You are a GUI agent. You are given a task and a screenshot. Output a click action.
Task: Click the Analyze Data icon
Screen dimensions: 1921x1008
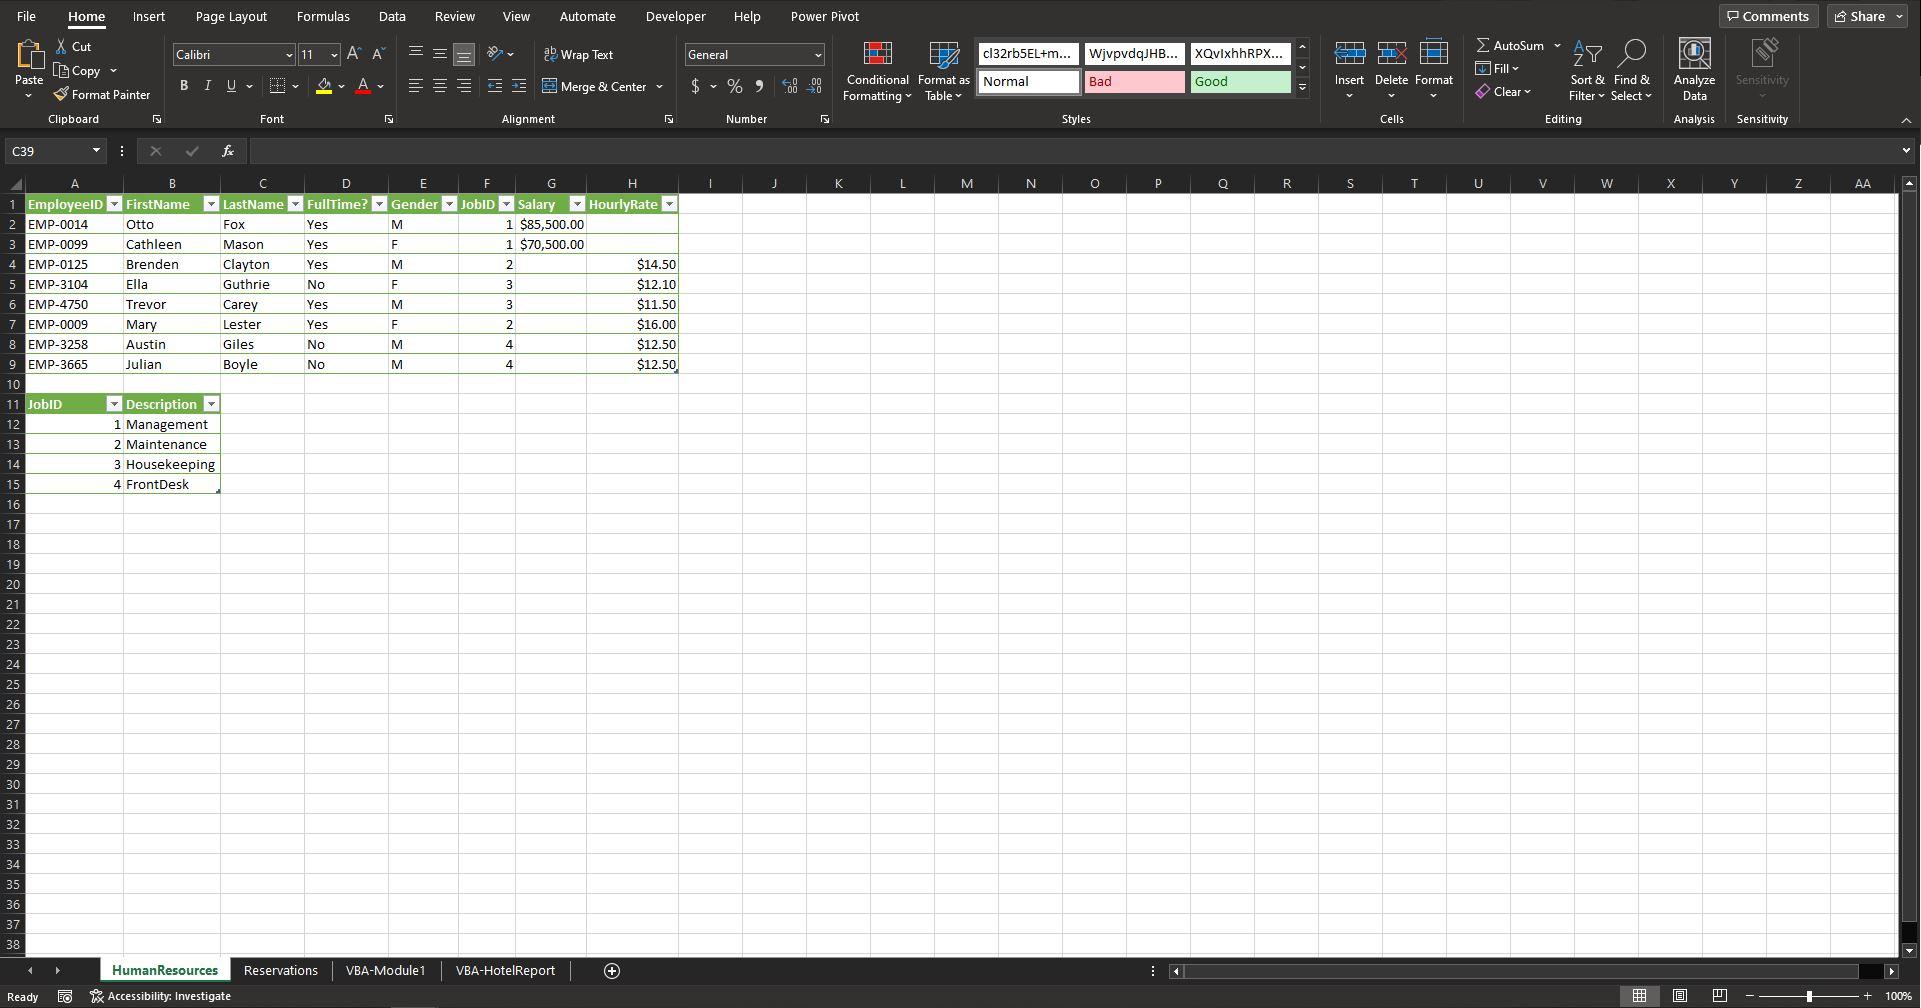(x=1693, y=68)
